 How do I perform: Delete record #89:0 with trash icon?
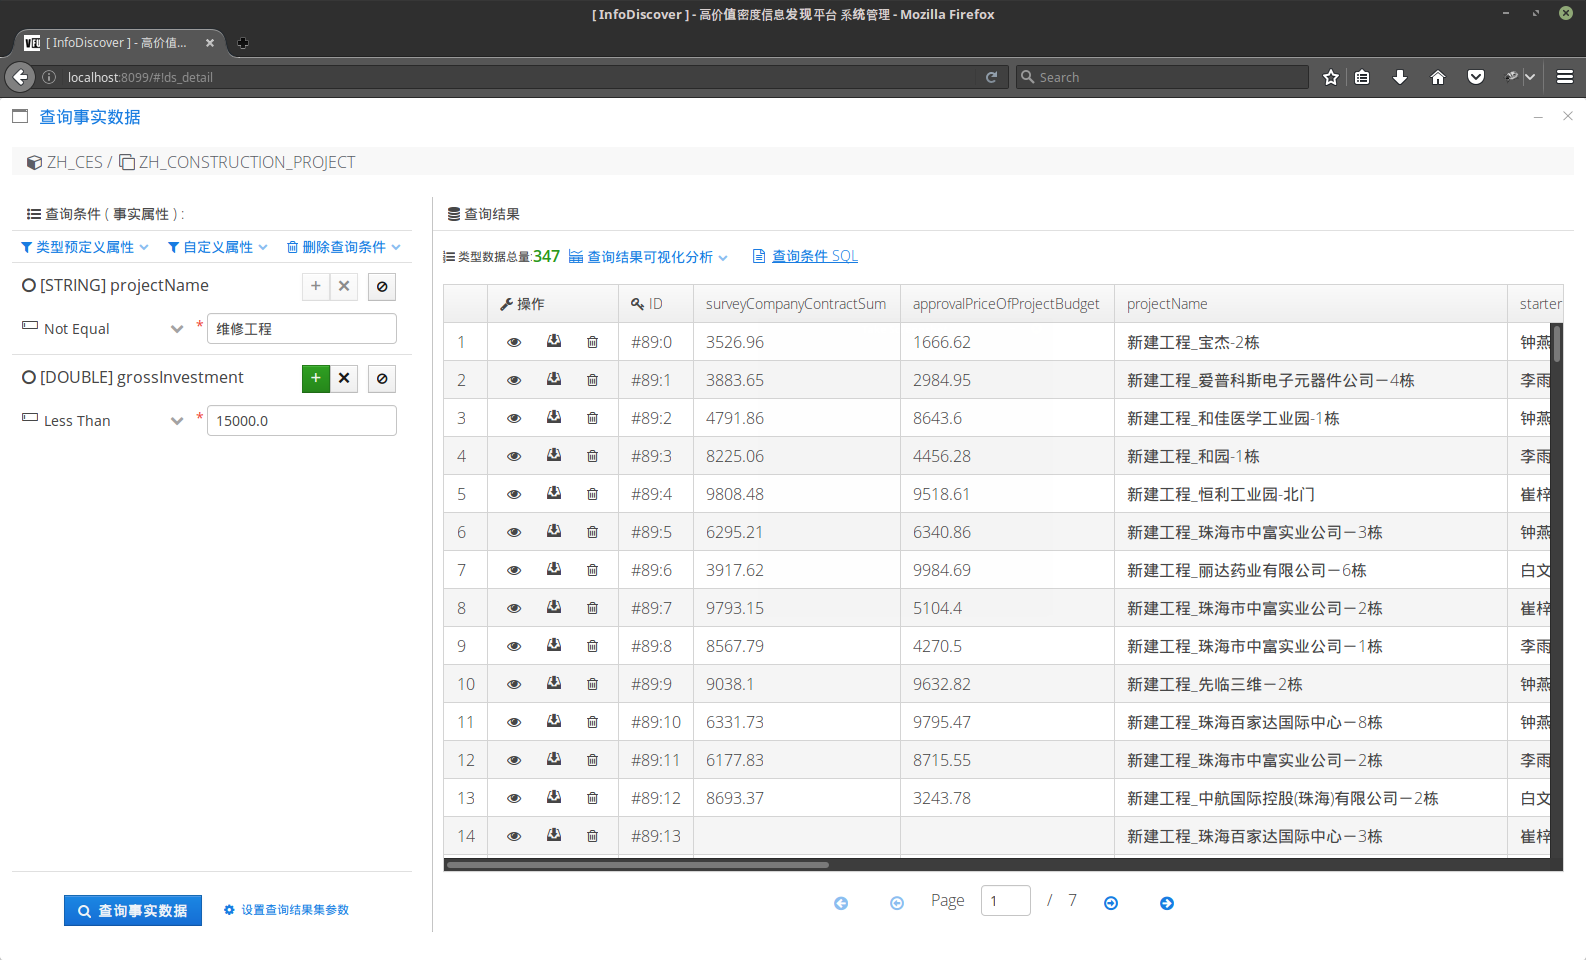(592, 342)
